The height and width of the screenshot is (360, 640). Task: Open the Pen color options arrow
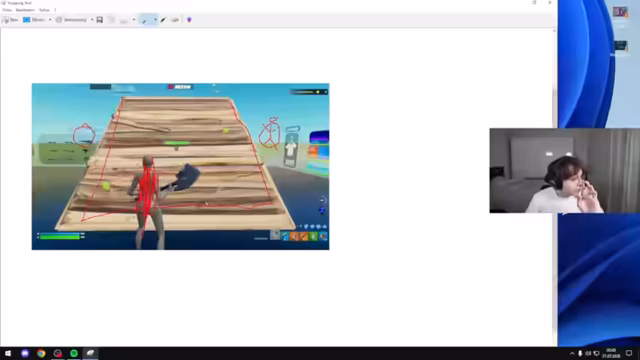tap(155, 20)
